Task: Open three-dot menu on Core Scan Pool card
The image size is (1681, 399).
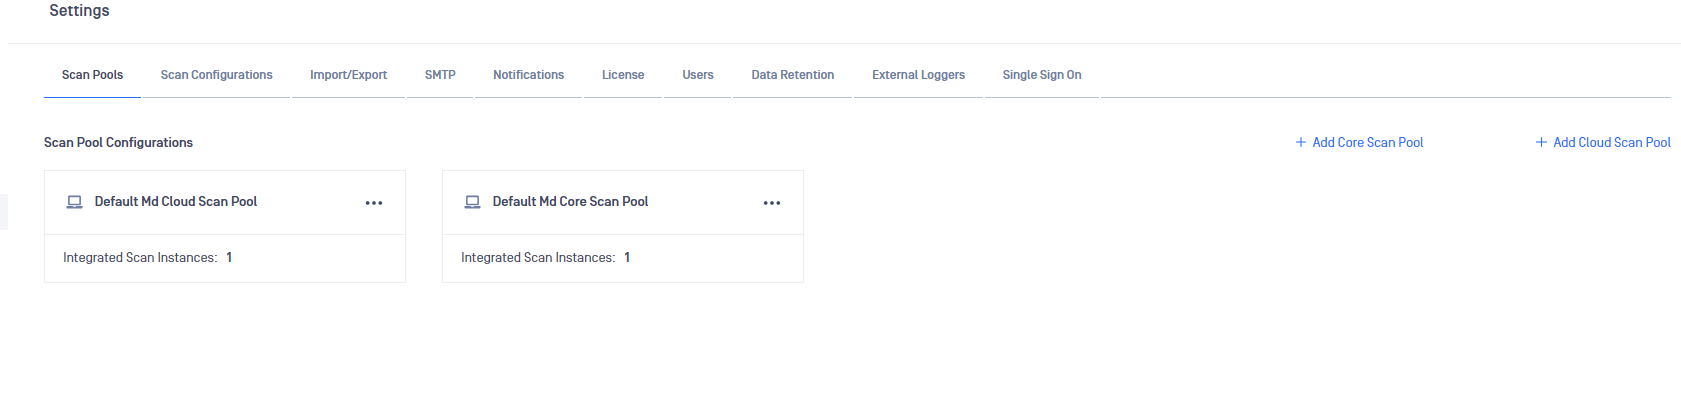Action: click(772, 203)
